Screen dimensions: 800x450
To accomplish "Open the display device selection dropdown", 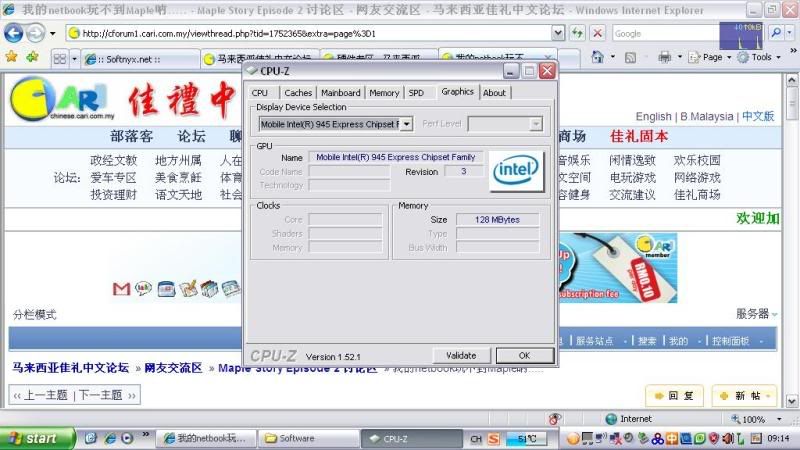I will [406, 124].
